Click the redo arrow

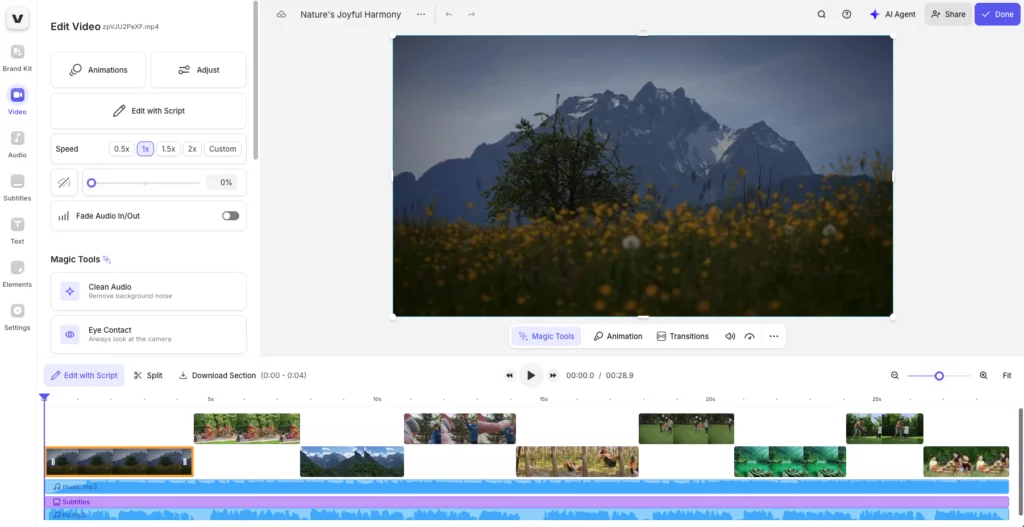[x=472, y=14]
